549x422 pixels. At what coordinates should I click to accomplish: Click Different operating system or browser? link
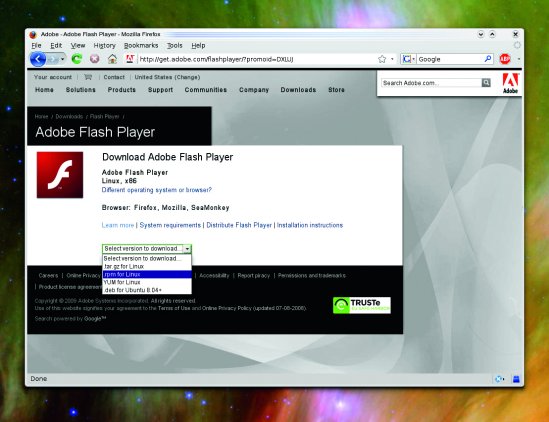[157, 190]
